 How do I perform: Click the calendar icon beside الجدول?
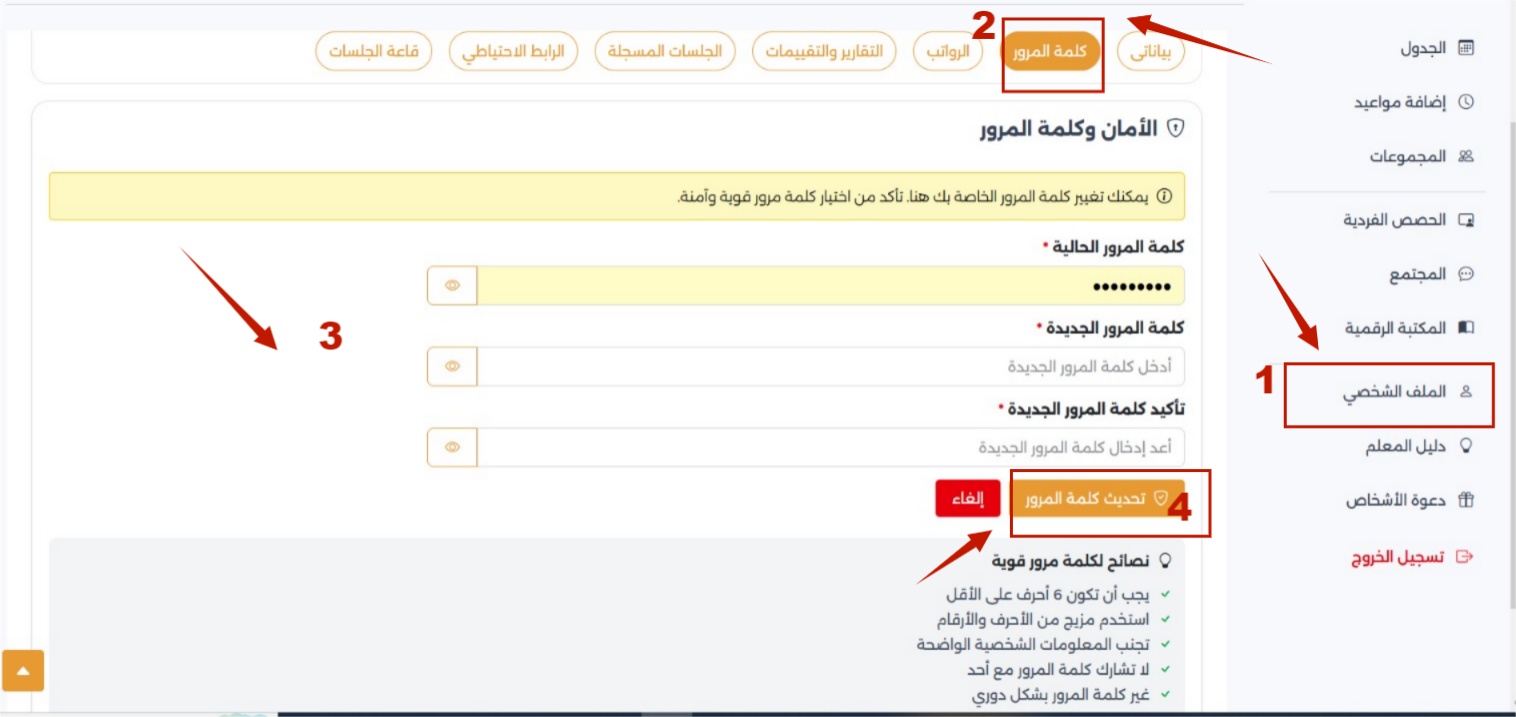pyautogui.click(x=1466, y=48)
